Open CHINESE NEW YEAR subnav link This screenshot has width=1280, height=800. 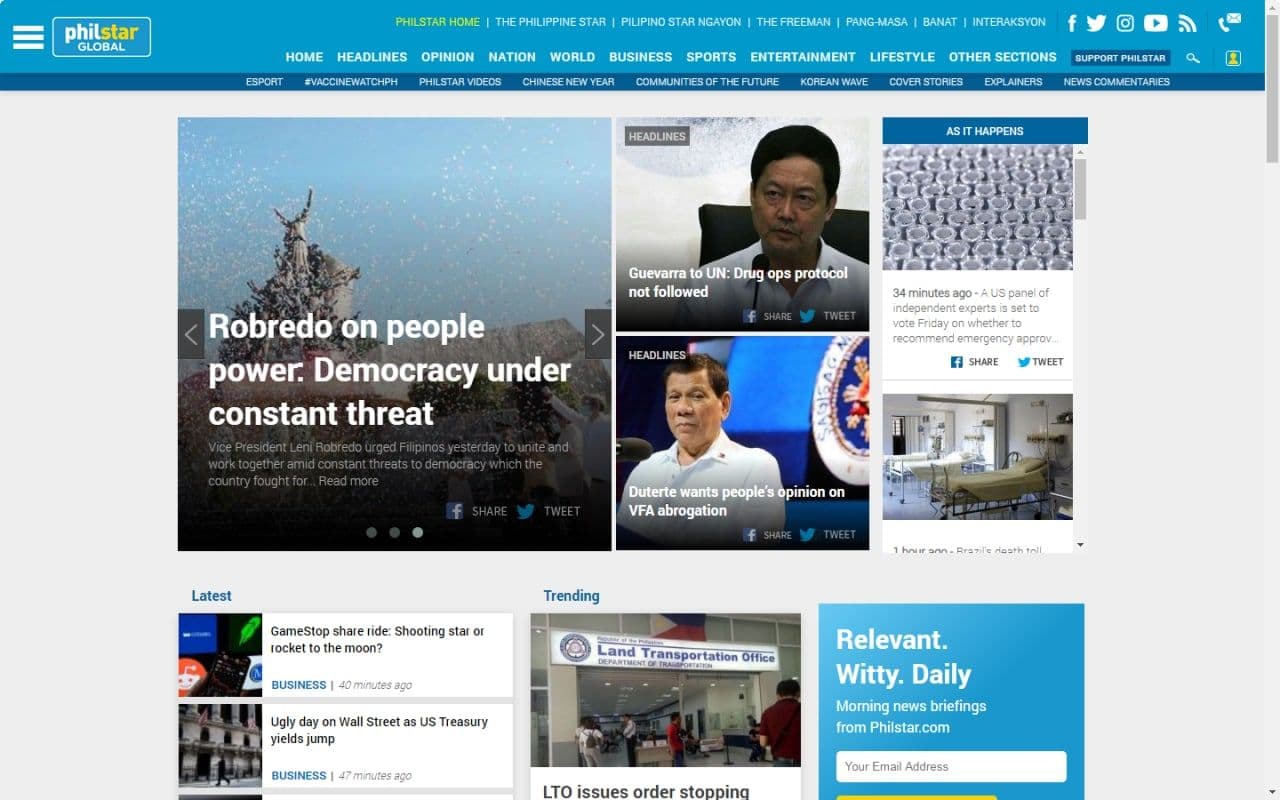568,82
